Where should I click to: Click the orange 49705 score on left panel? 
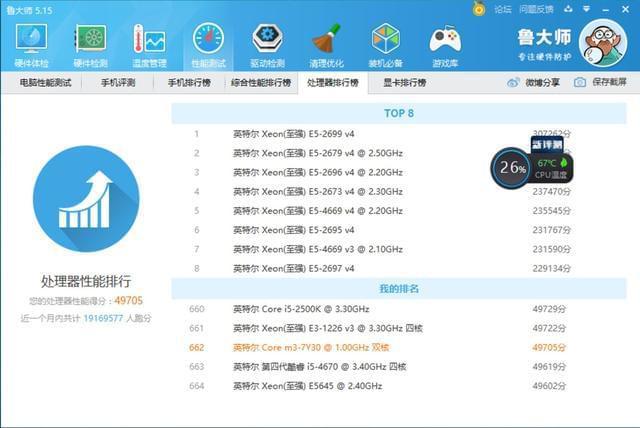click(x=129, y=301)
